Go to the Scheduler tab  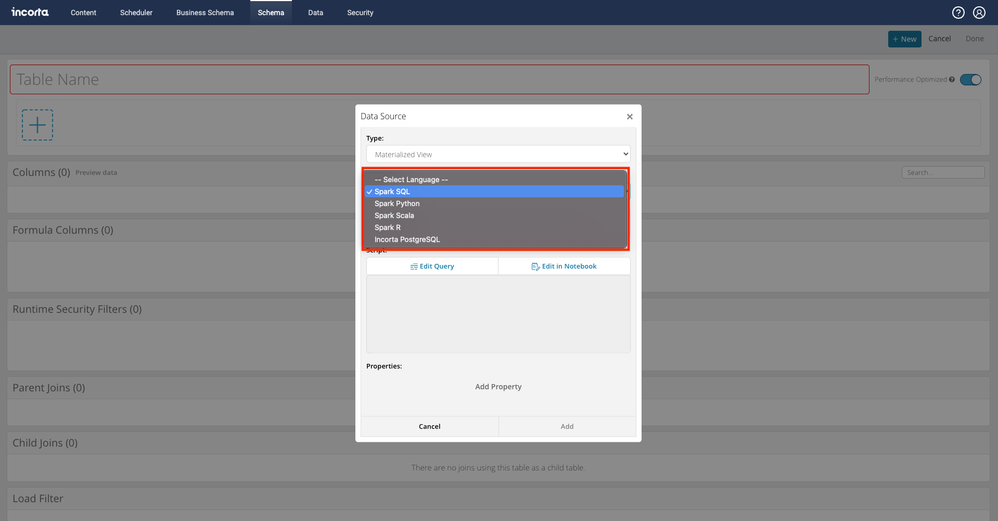tap(136, 13)
